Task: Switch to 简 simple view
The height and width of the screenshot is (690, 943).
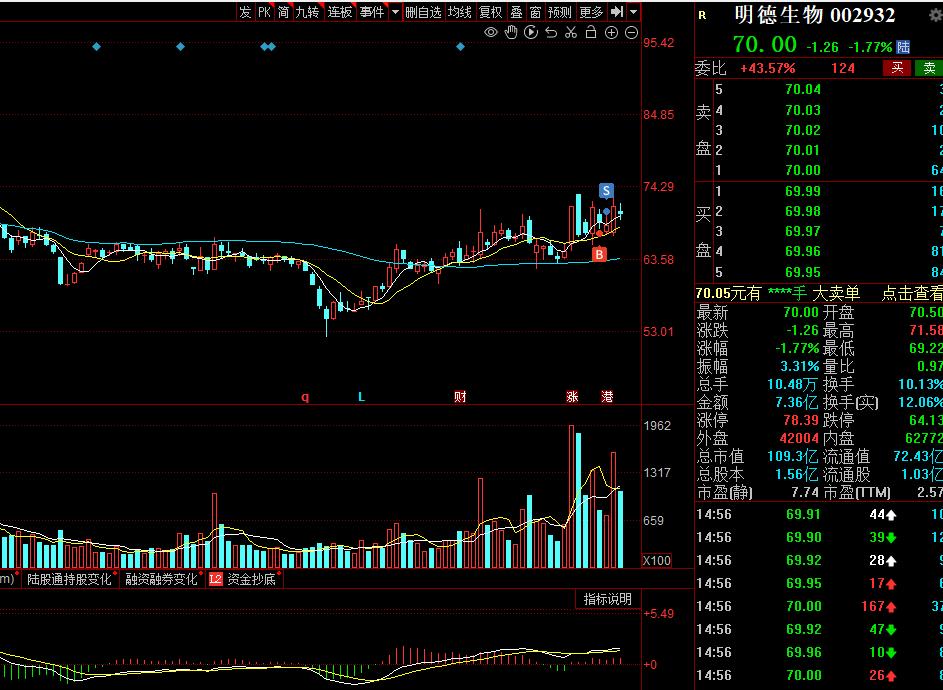Action: tap(284, 12)
